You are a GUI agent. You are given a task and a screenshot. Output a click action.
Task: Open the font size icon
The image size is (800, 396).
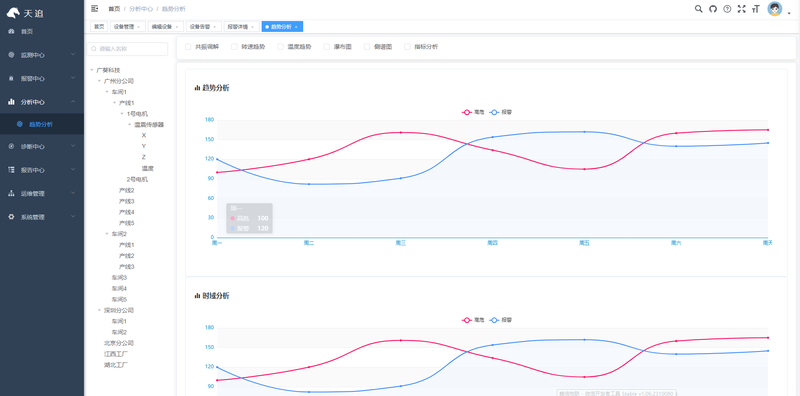click(756, 9)
